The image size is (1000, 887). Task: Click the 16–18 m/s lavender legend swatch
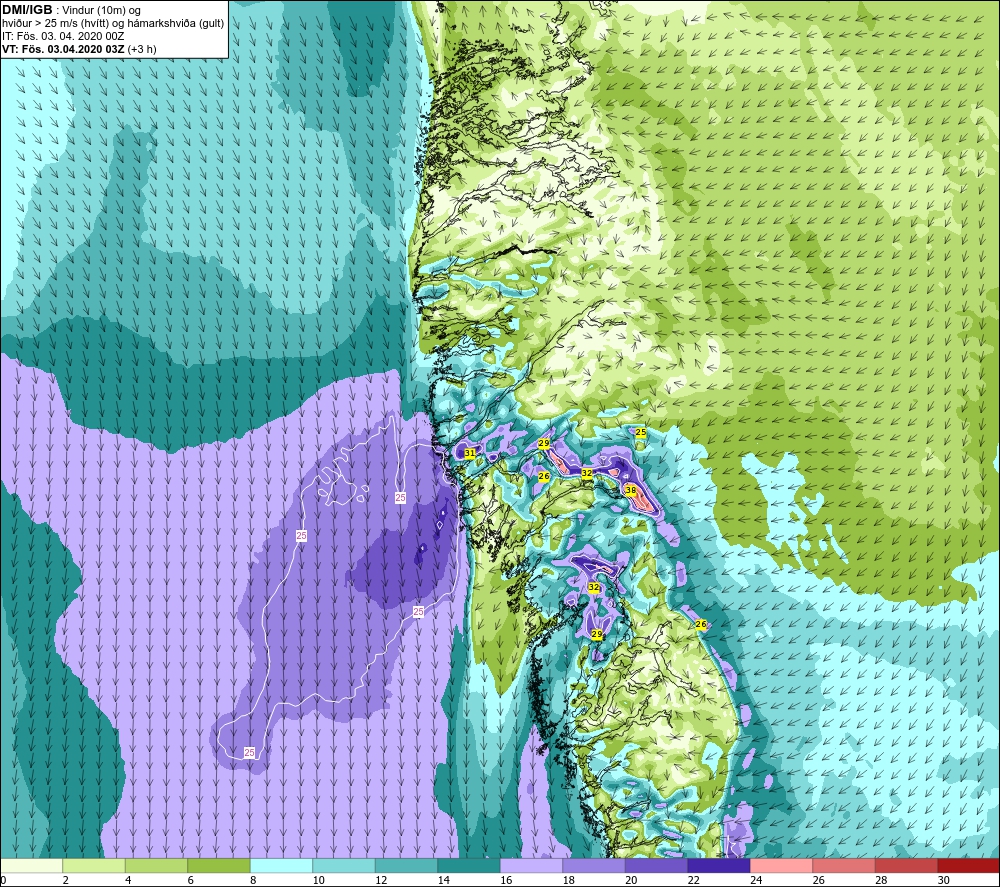tap(531, 865)
